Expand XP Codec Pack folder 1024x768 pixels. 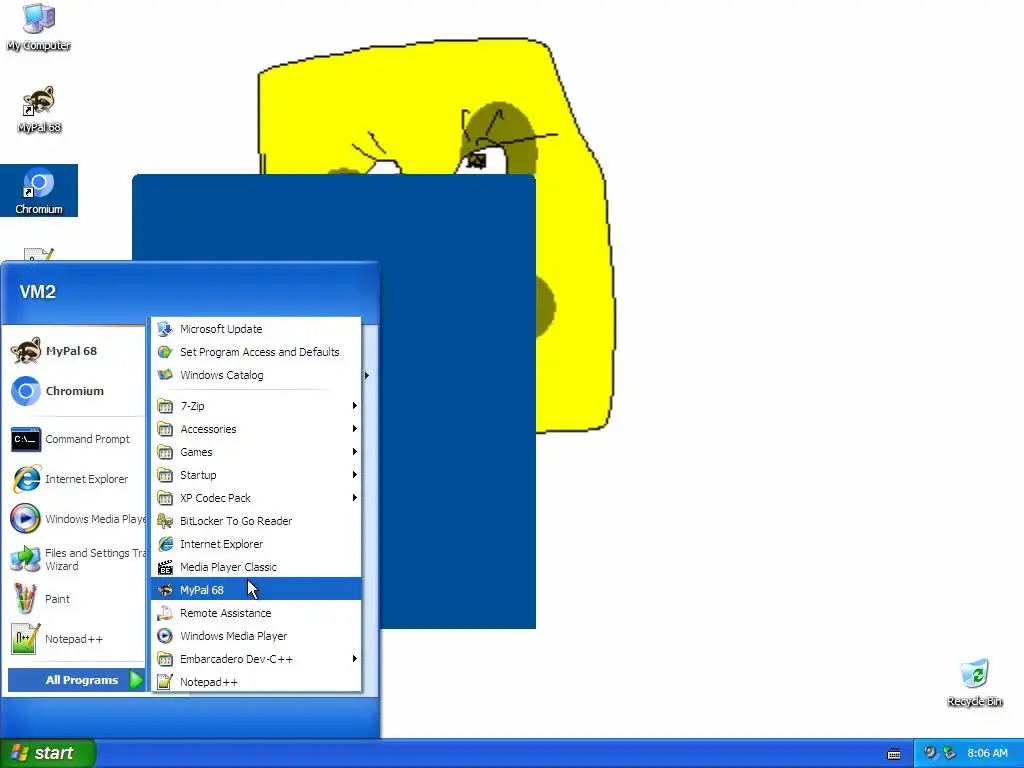(x=256, y=498)
